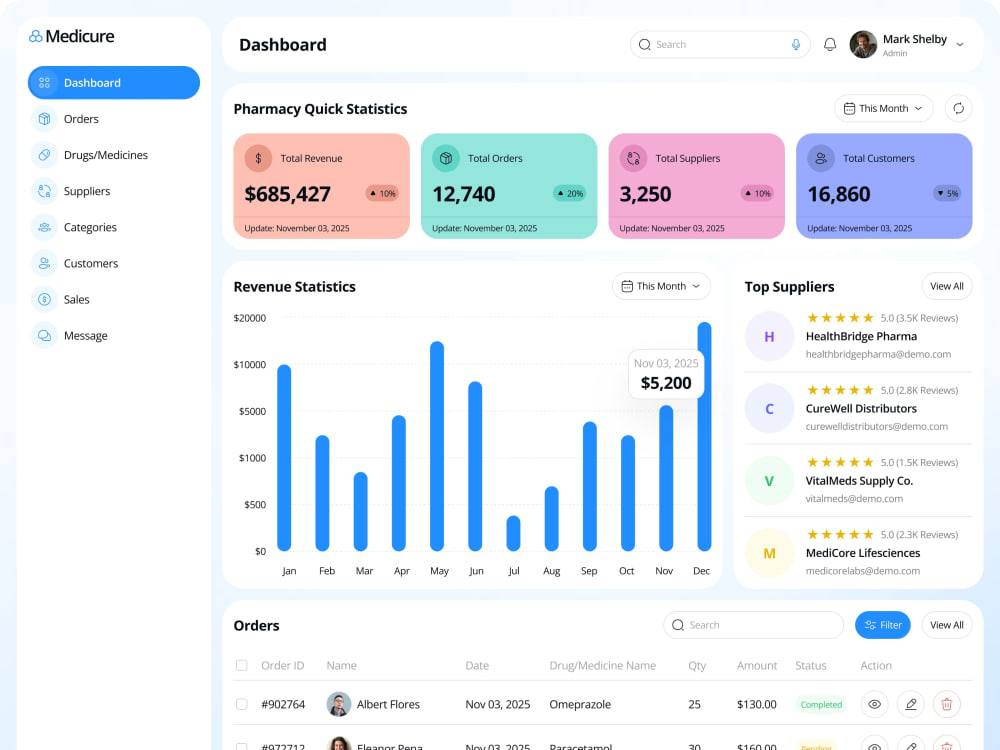1000x750 pixels.
Task: Click the Amount column header
Action: pos(757,665)
